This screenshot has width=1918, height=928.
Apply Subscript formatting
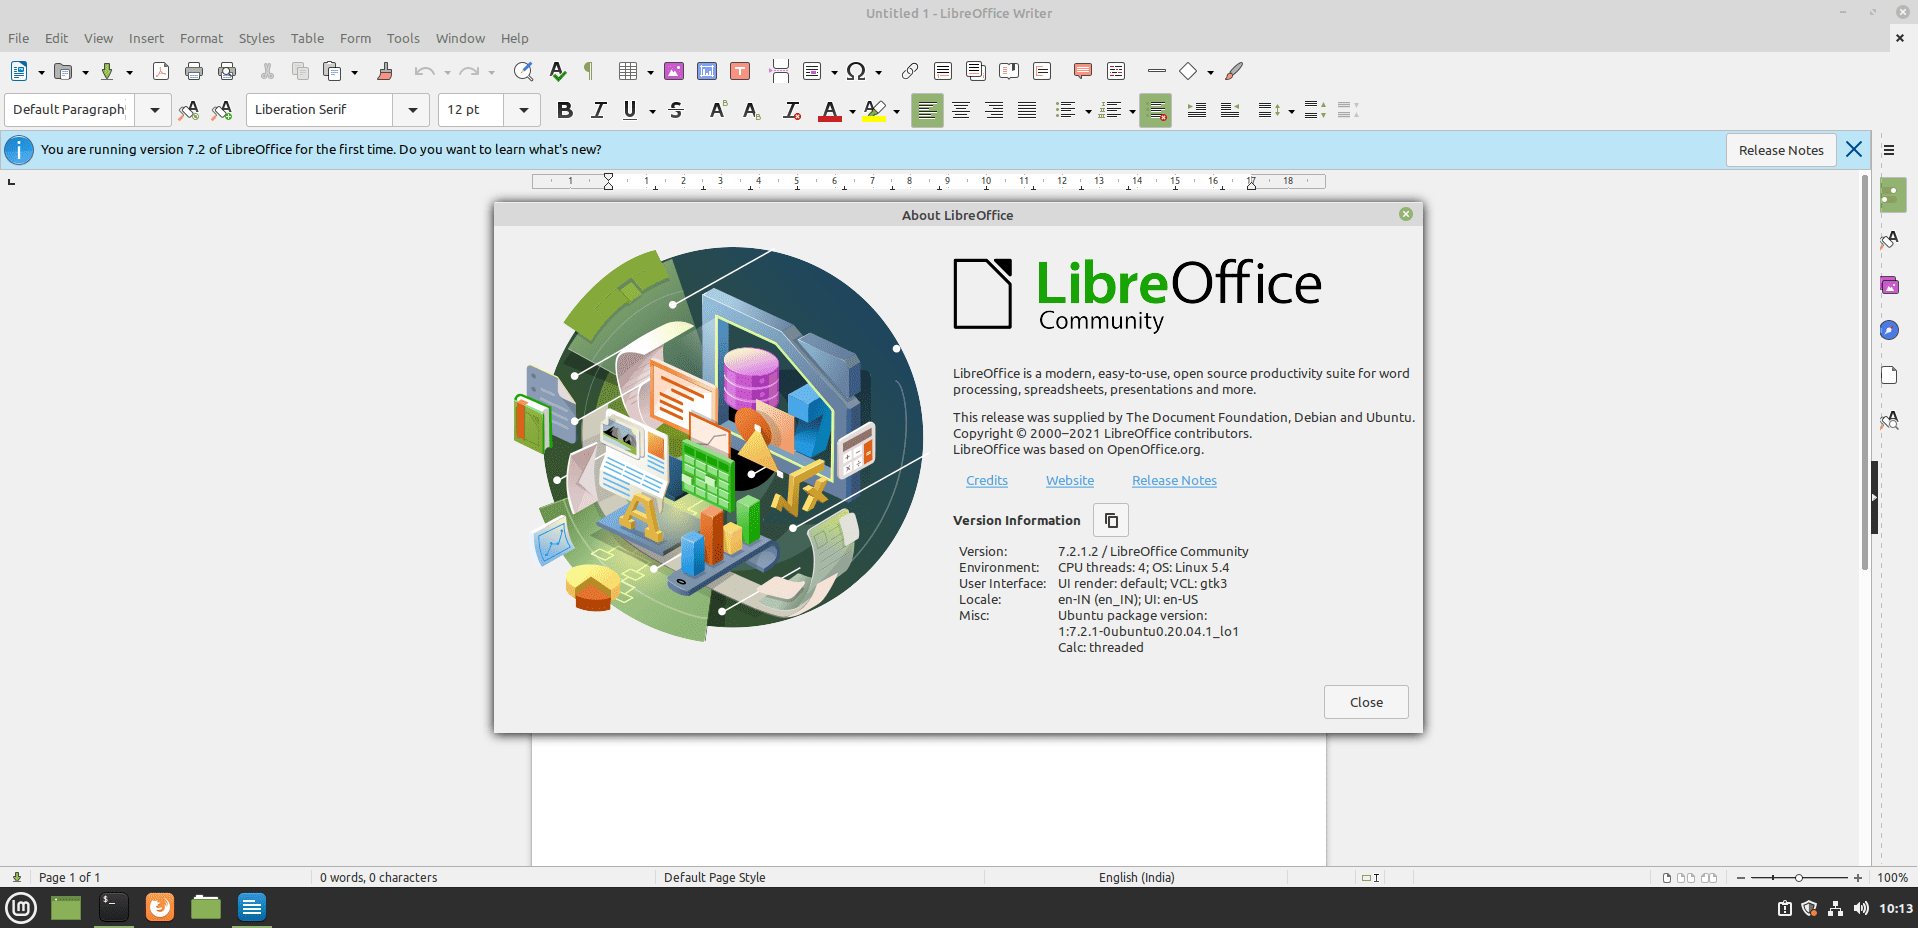[x=752, y=110]
